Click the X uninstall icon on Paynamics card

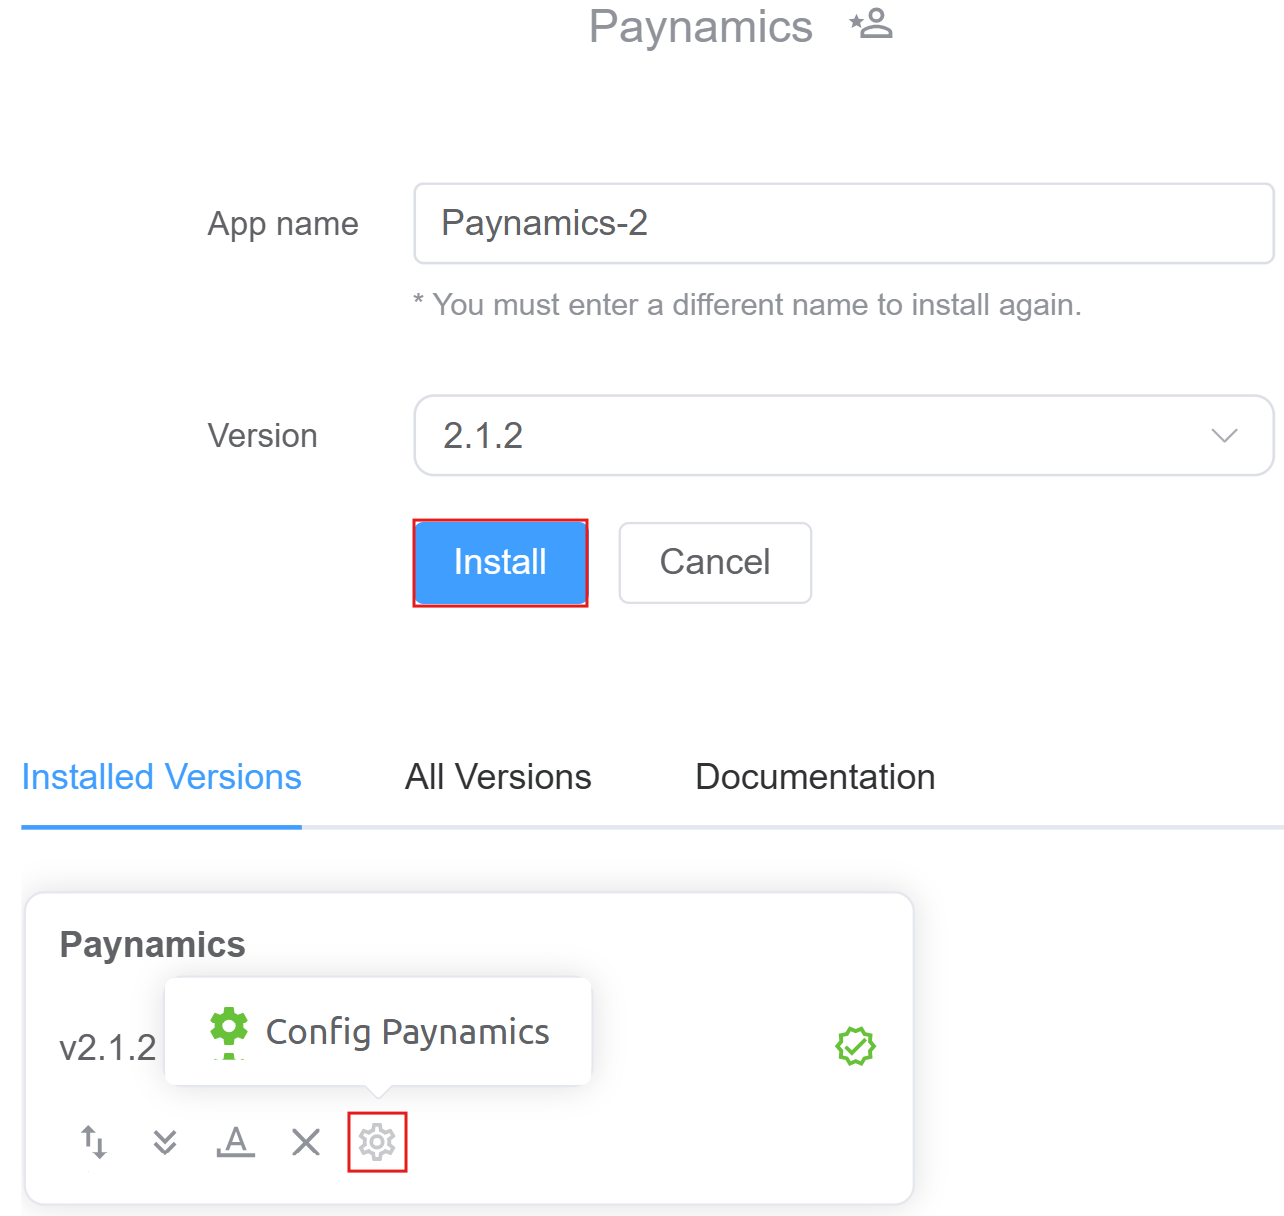coord(306,1141)
